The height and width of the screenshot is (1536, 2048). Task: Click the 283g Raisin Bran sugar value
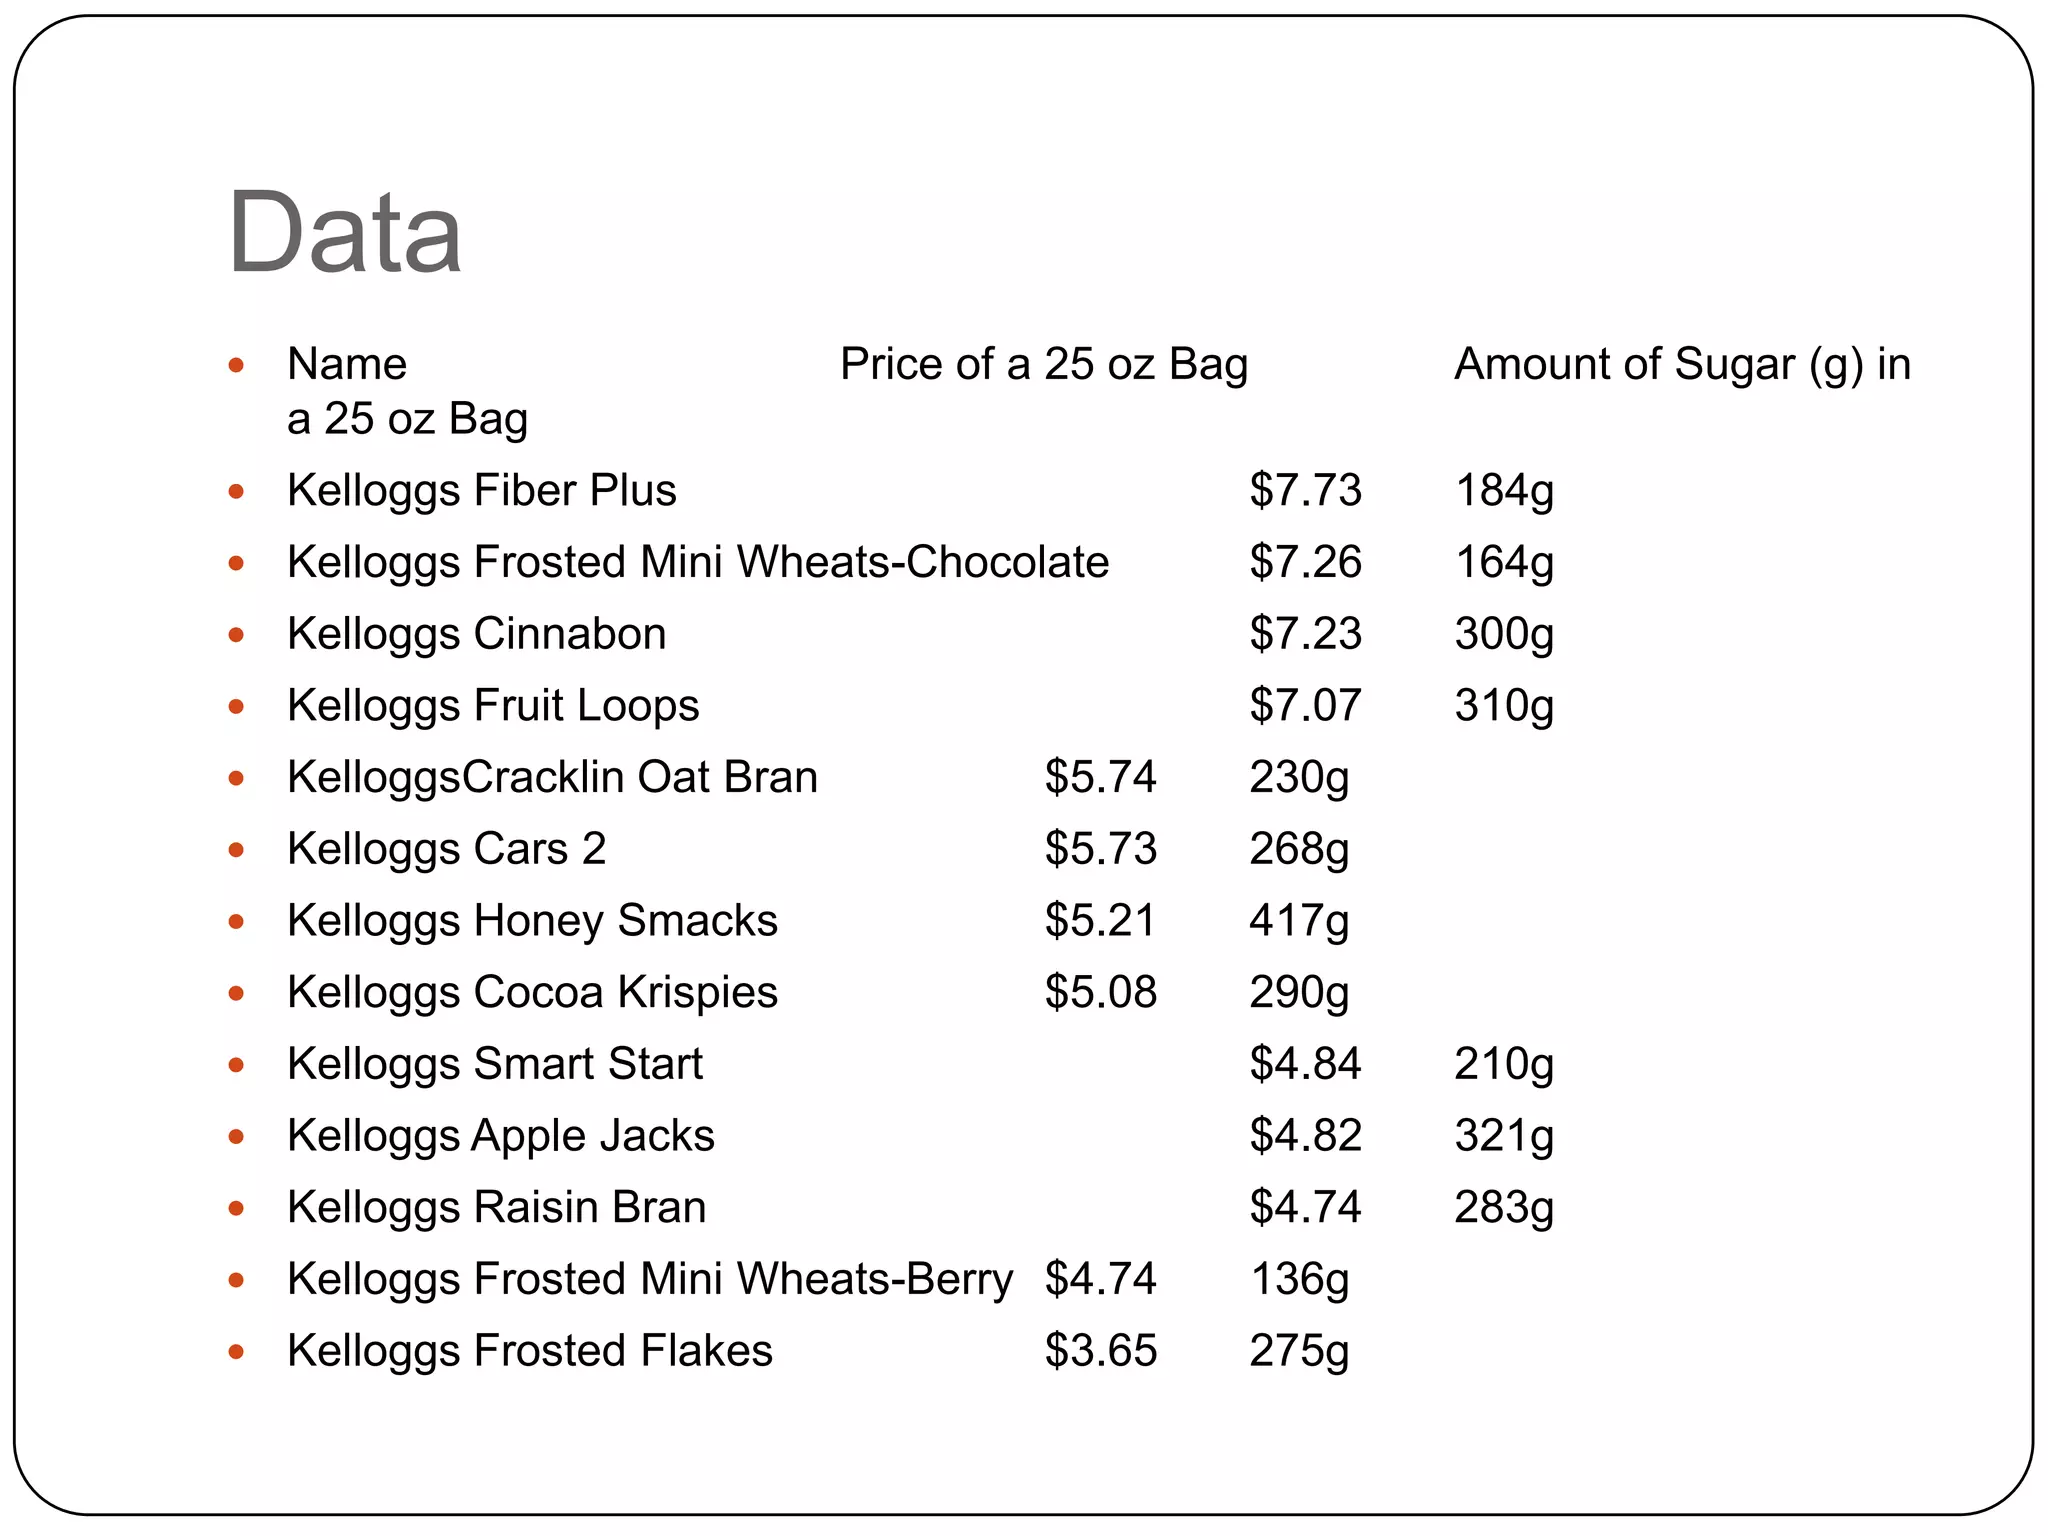coord(1504,1207)
